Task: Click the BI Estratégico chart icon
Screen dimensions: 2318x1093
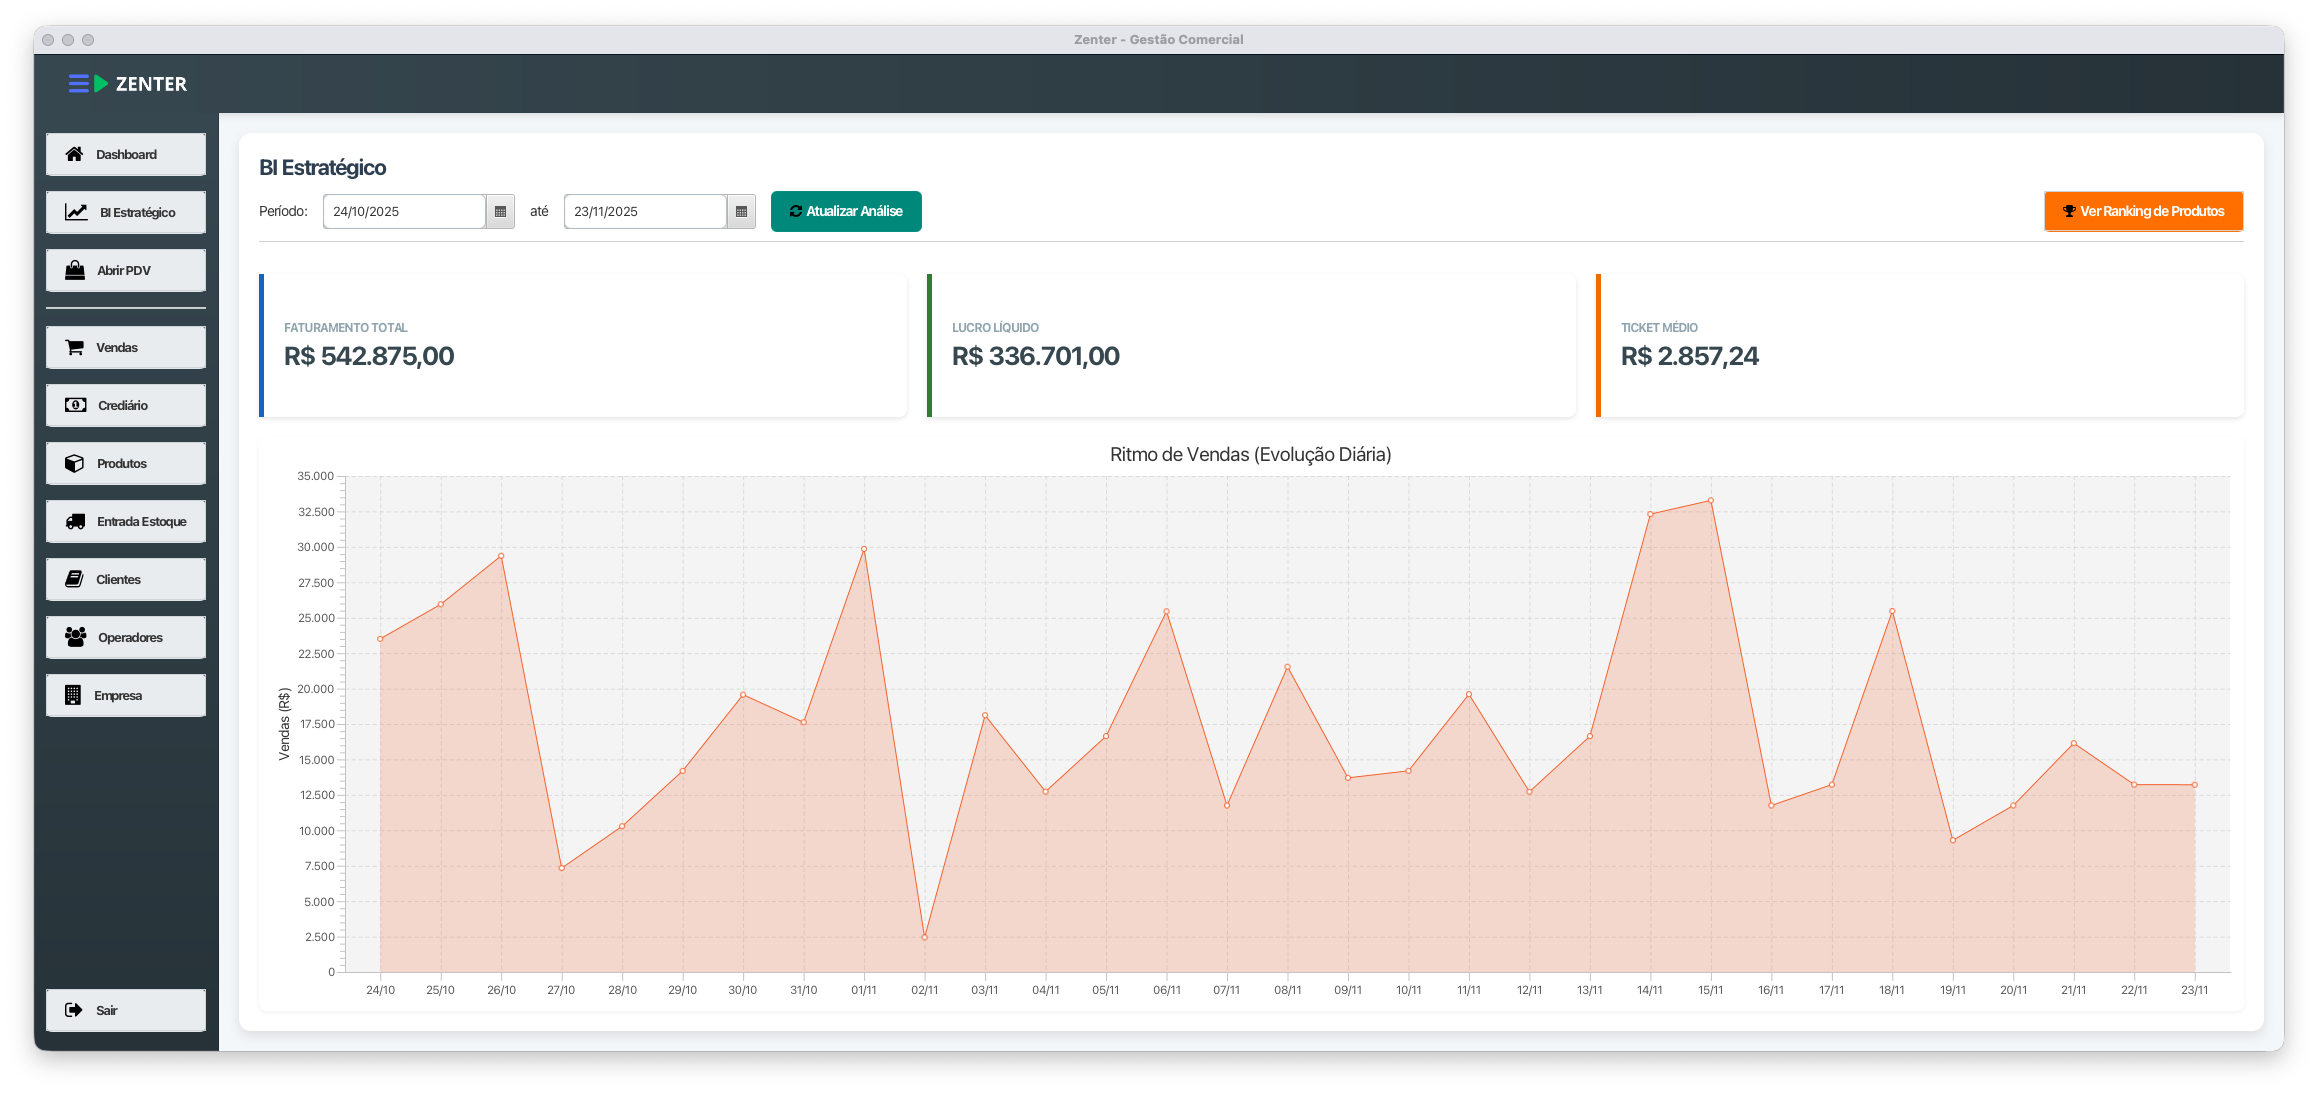Action: click(x=76, y=212)
